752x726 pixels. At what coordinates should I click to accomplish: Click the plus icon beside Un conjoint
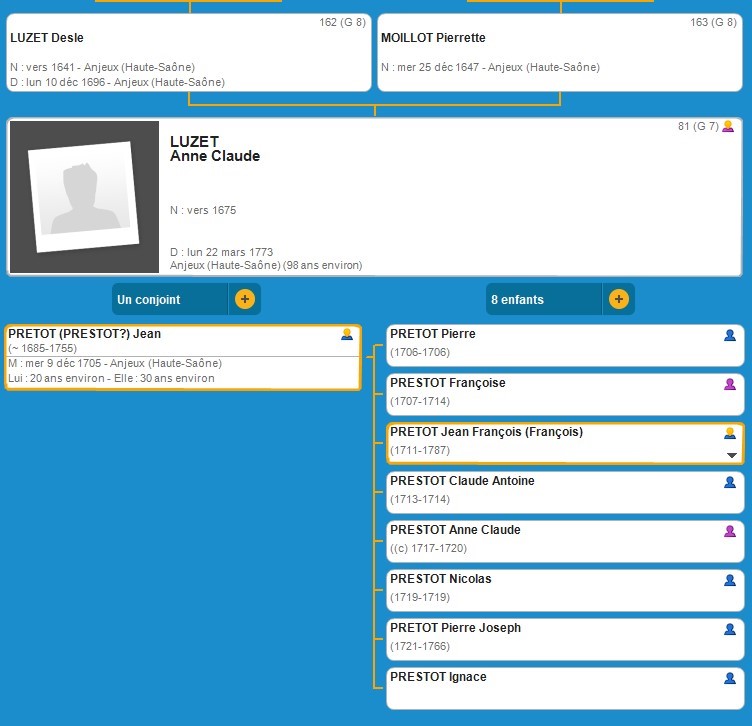pos(244,299)
